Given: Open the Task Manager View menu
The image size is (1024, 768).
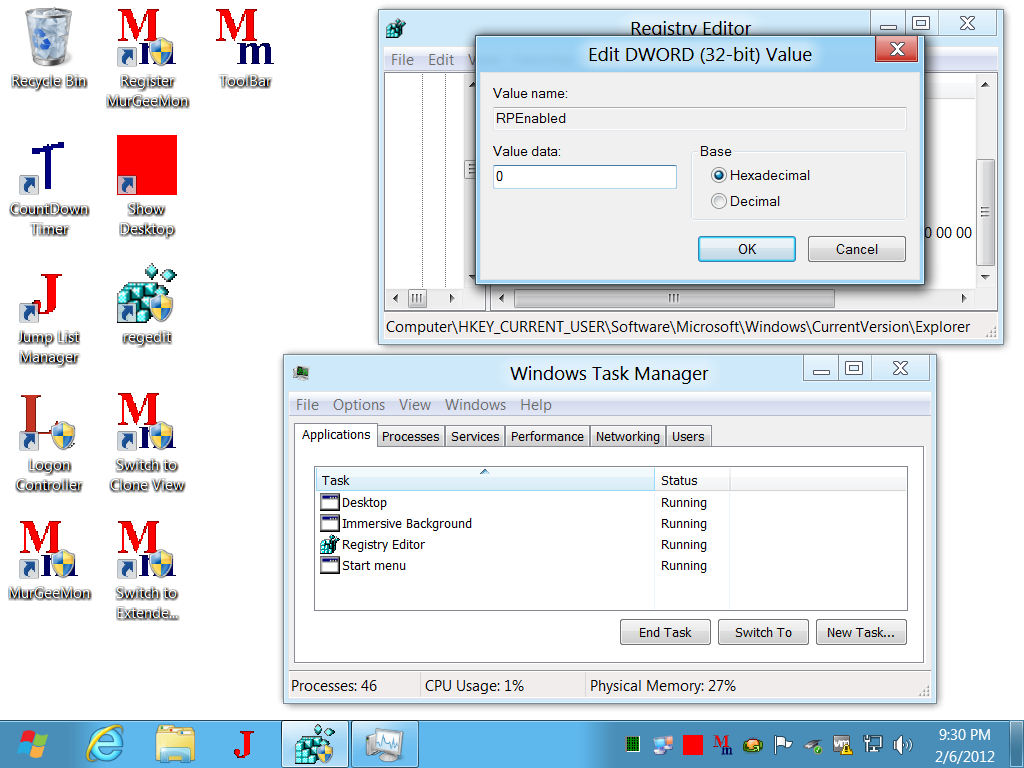Looking at the screenshot, I should click(x=415, y=405).
